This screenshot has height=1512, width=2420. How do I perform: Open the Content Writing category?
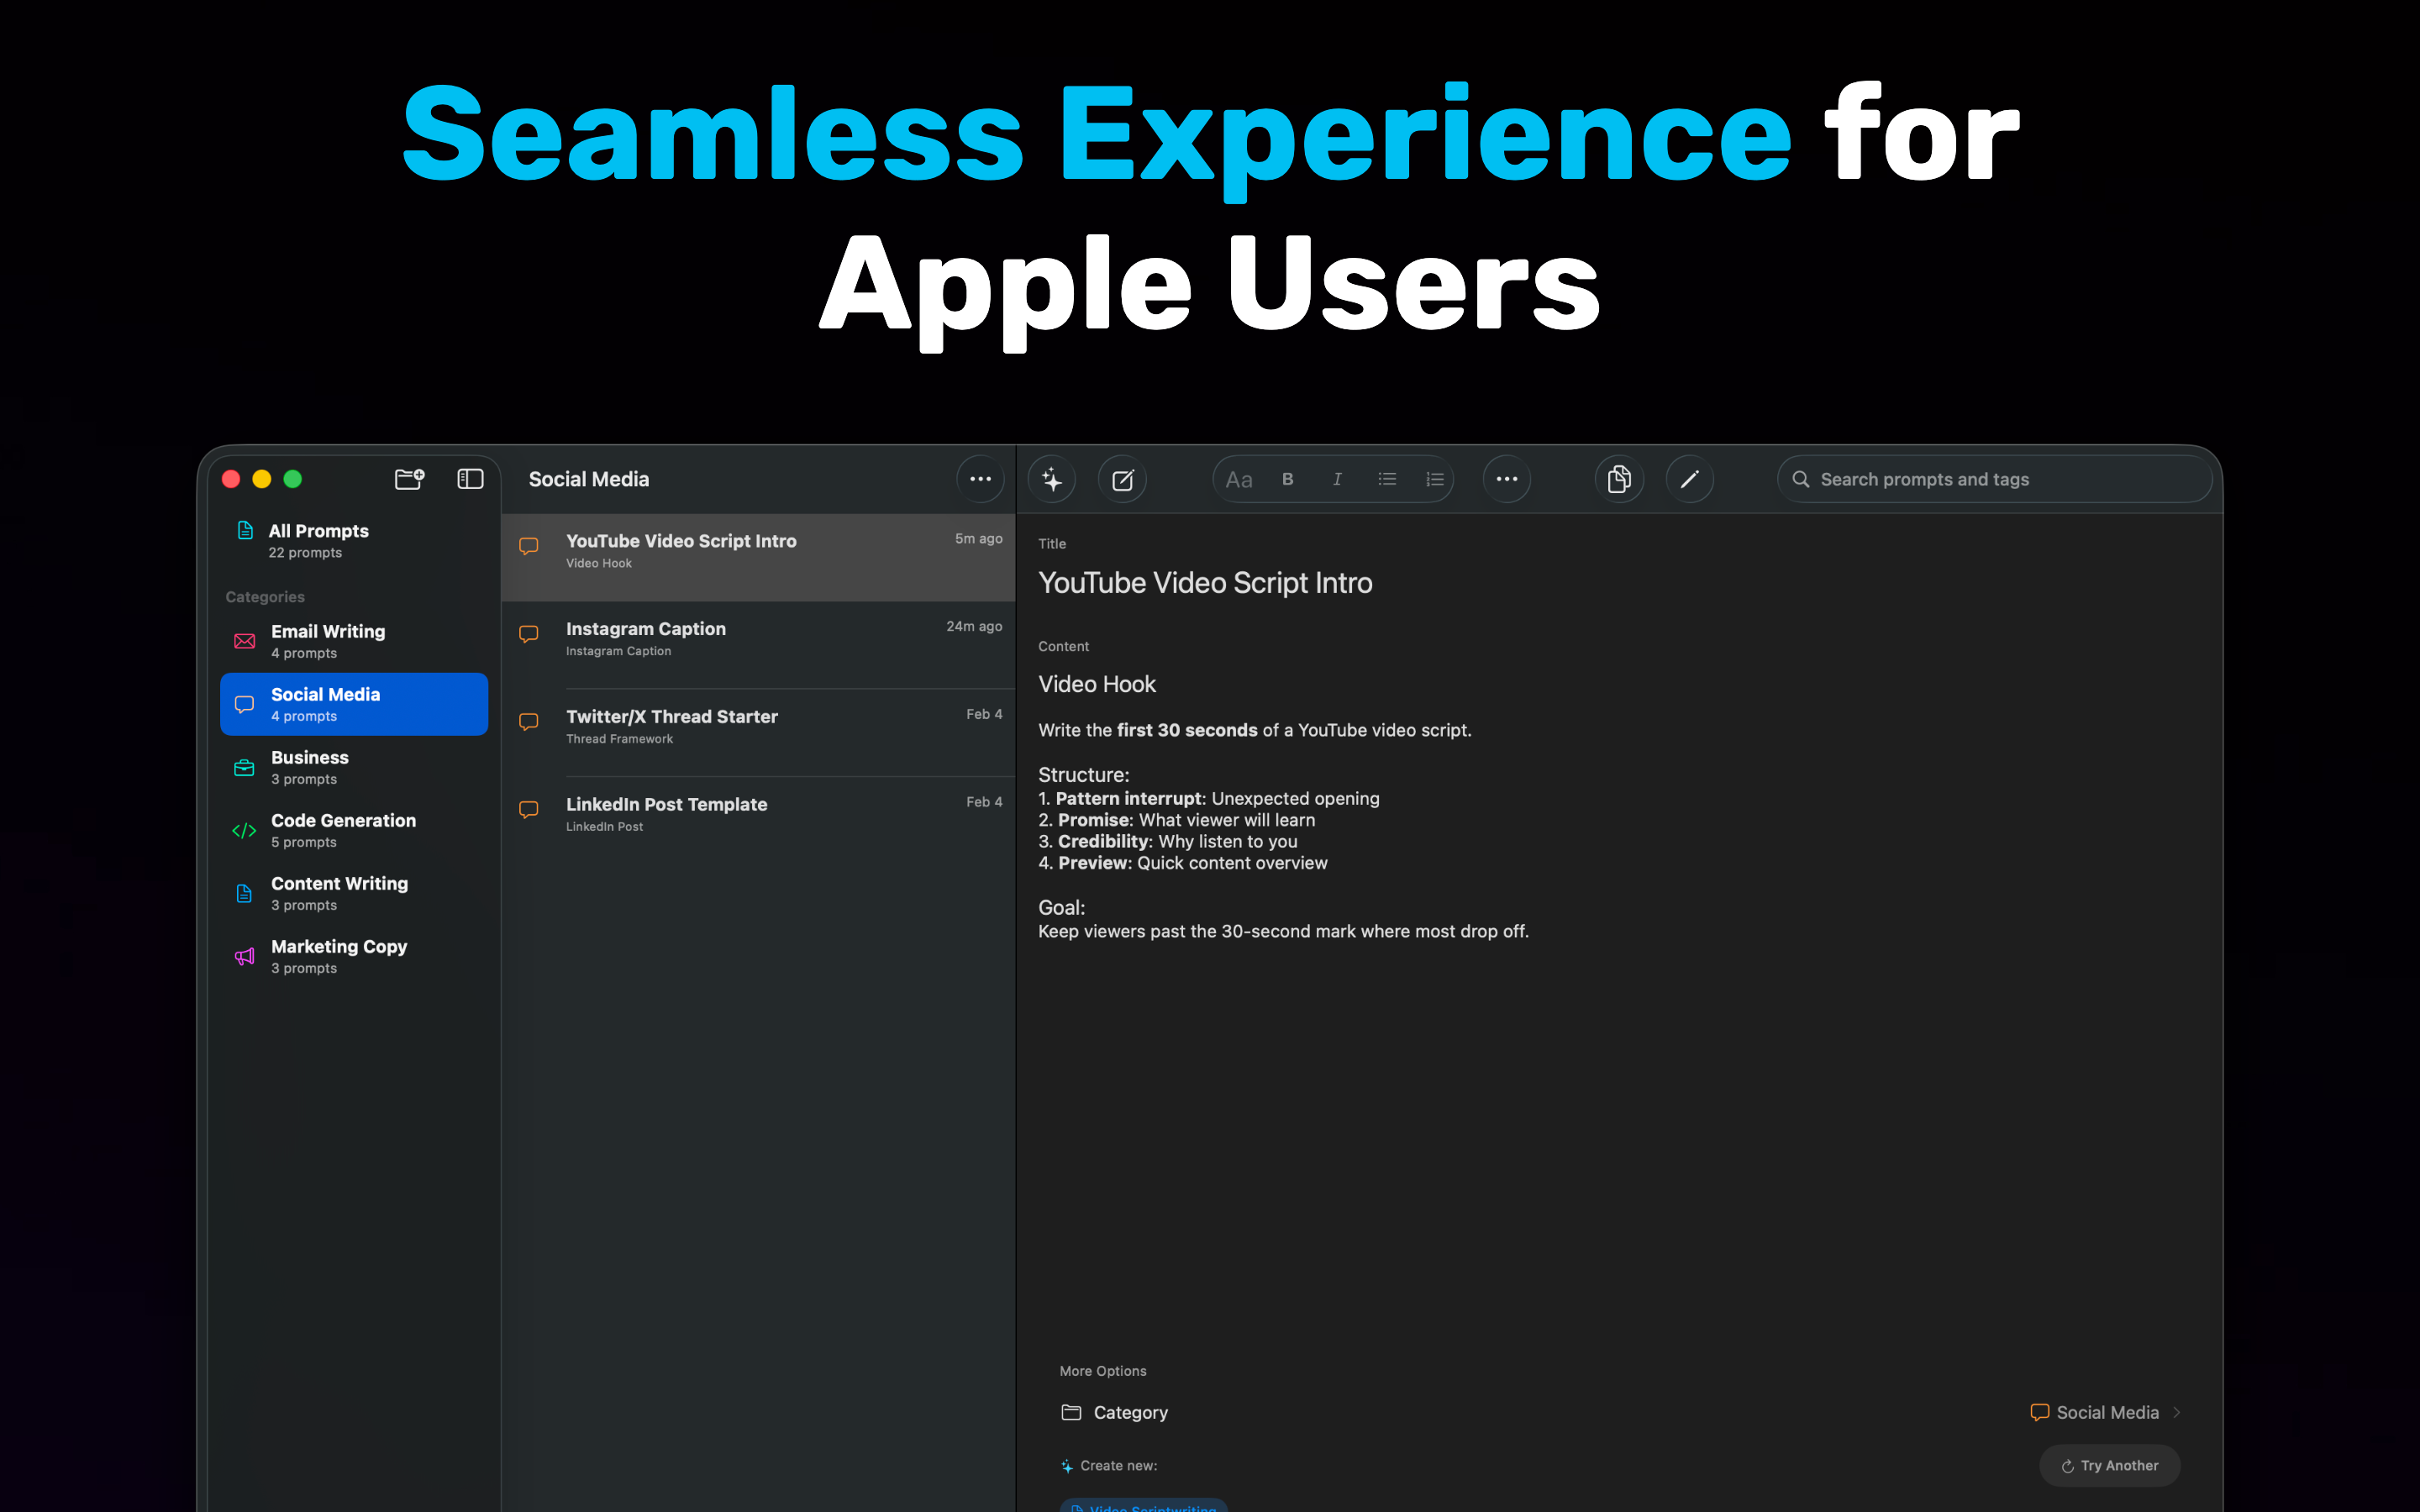pyautogui.click(x=354, y=893)
